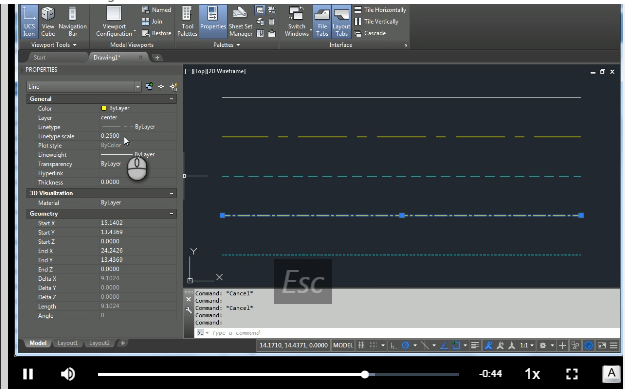Screen dimensions: 625x389
Task: Click the yellow ByLayer color swatch
Action: pos(104,108)
